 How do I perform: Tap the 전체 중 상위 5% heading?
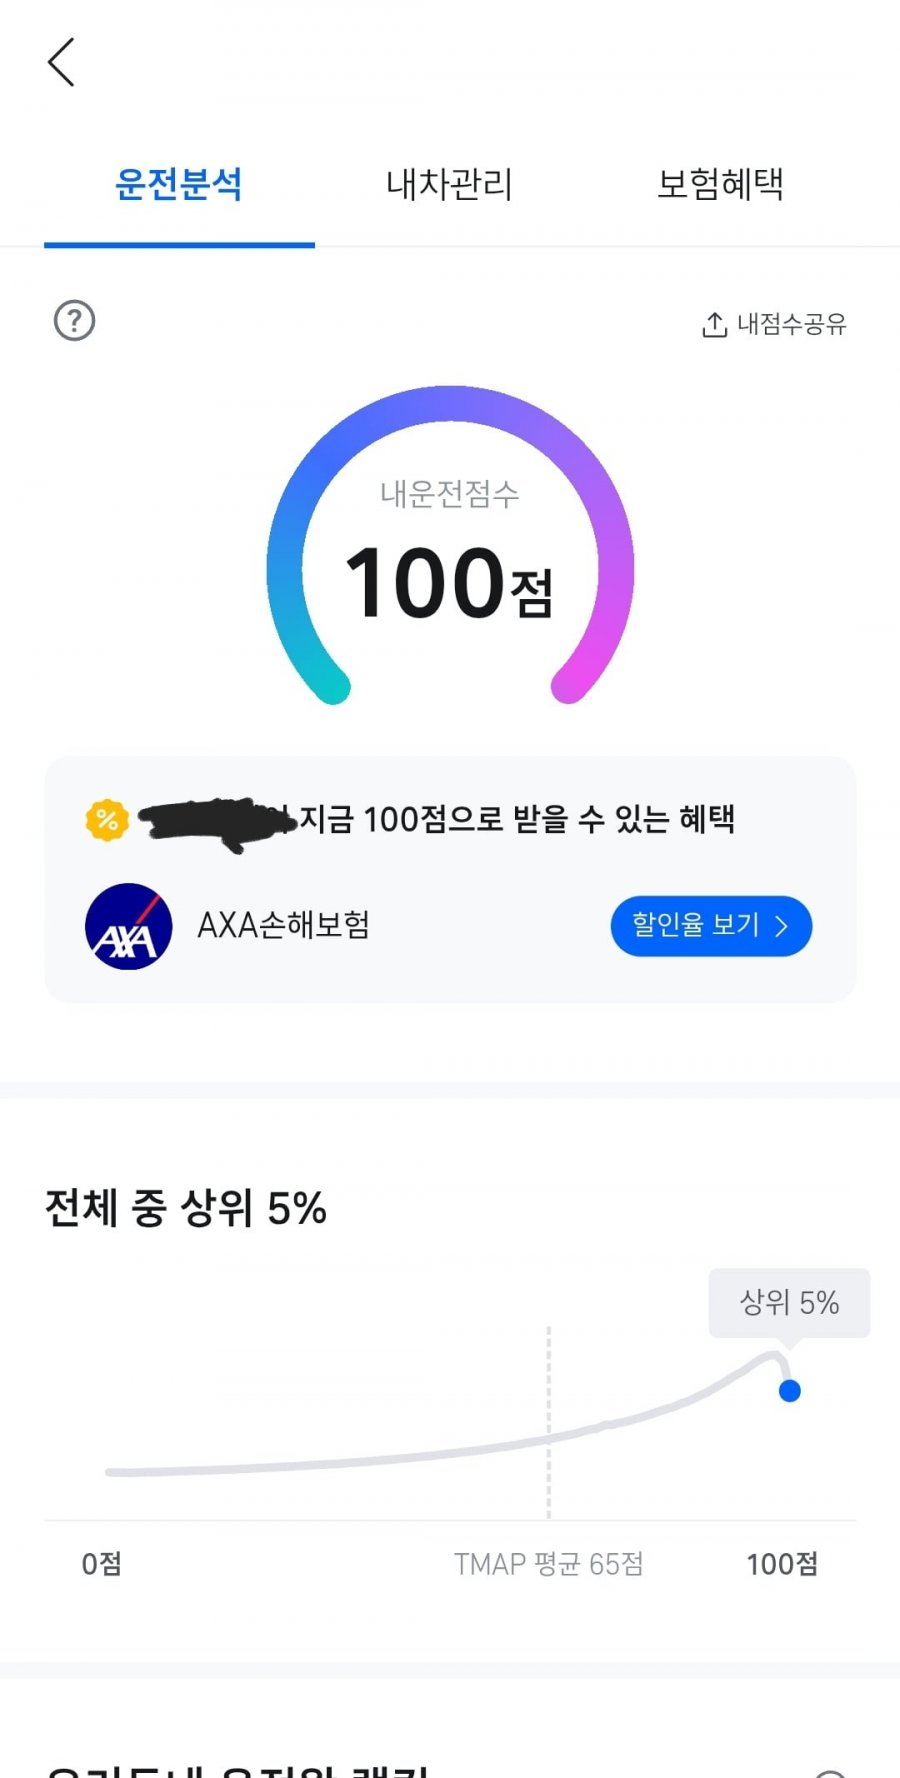tap(186, 1208)
